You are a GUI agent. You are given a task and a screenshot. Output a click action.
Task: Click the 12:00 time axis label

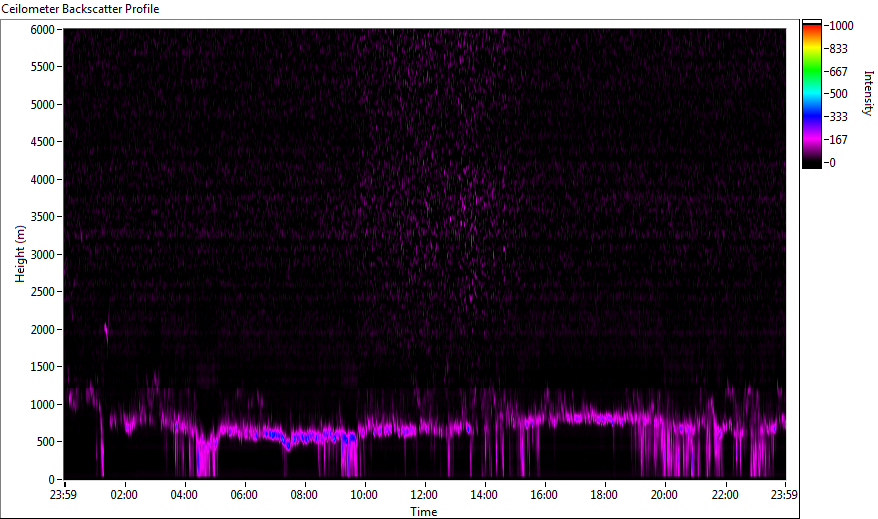click(x=424, y=495)
